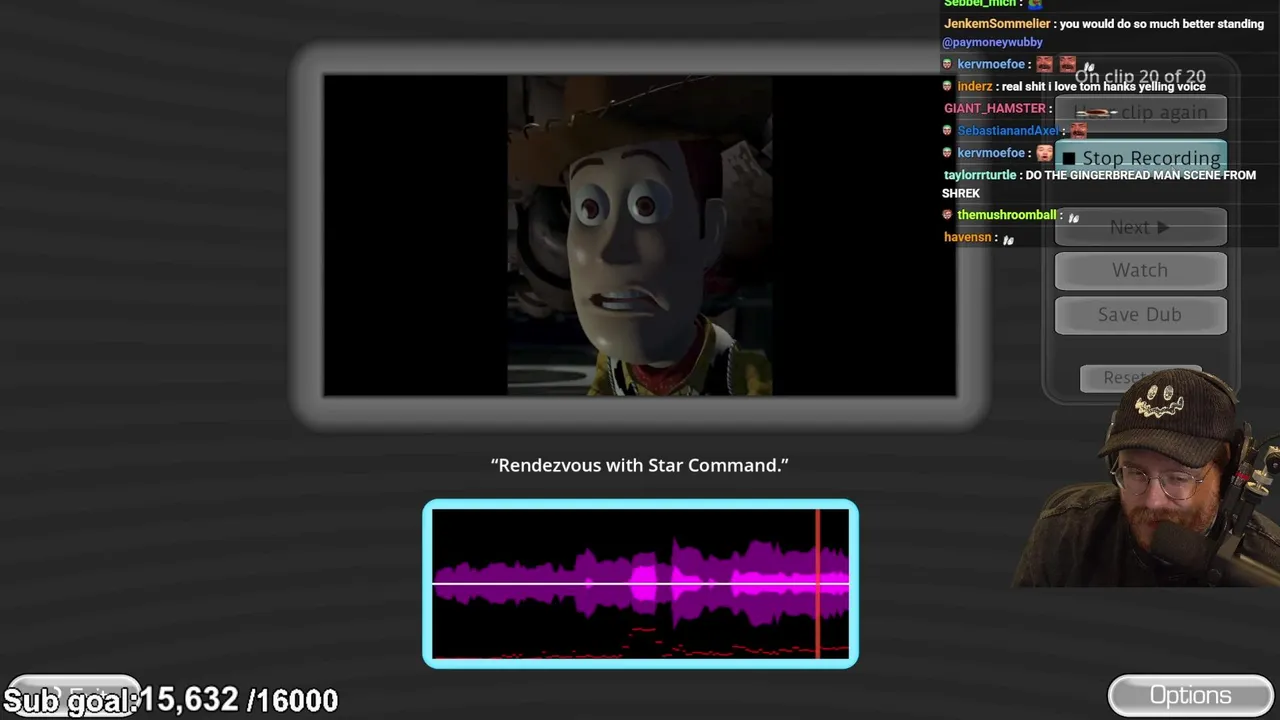Click the @paymoneywubby mention in chat

click(992, 42)
